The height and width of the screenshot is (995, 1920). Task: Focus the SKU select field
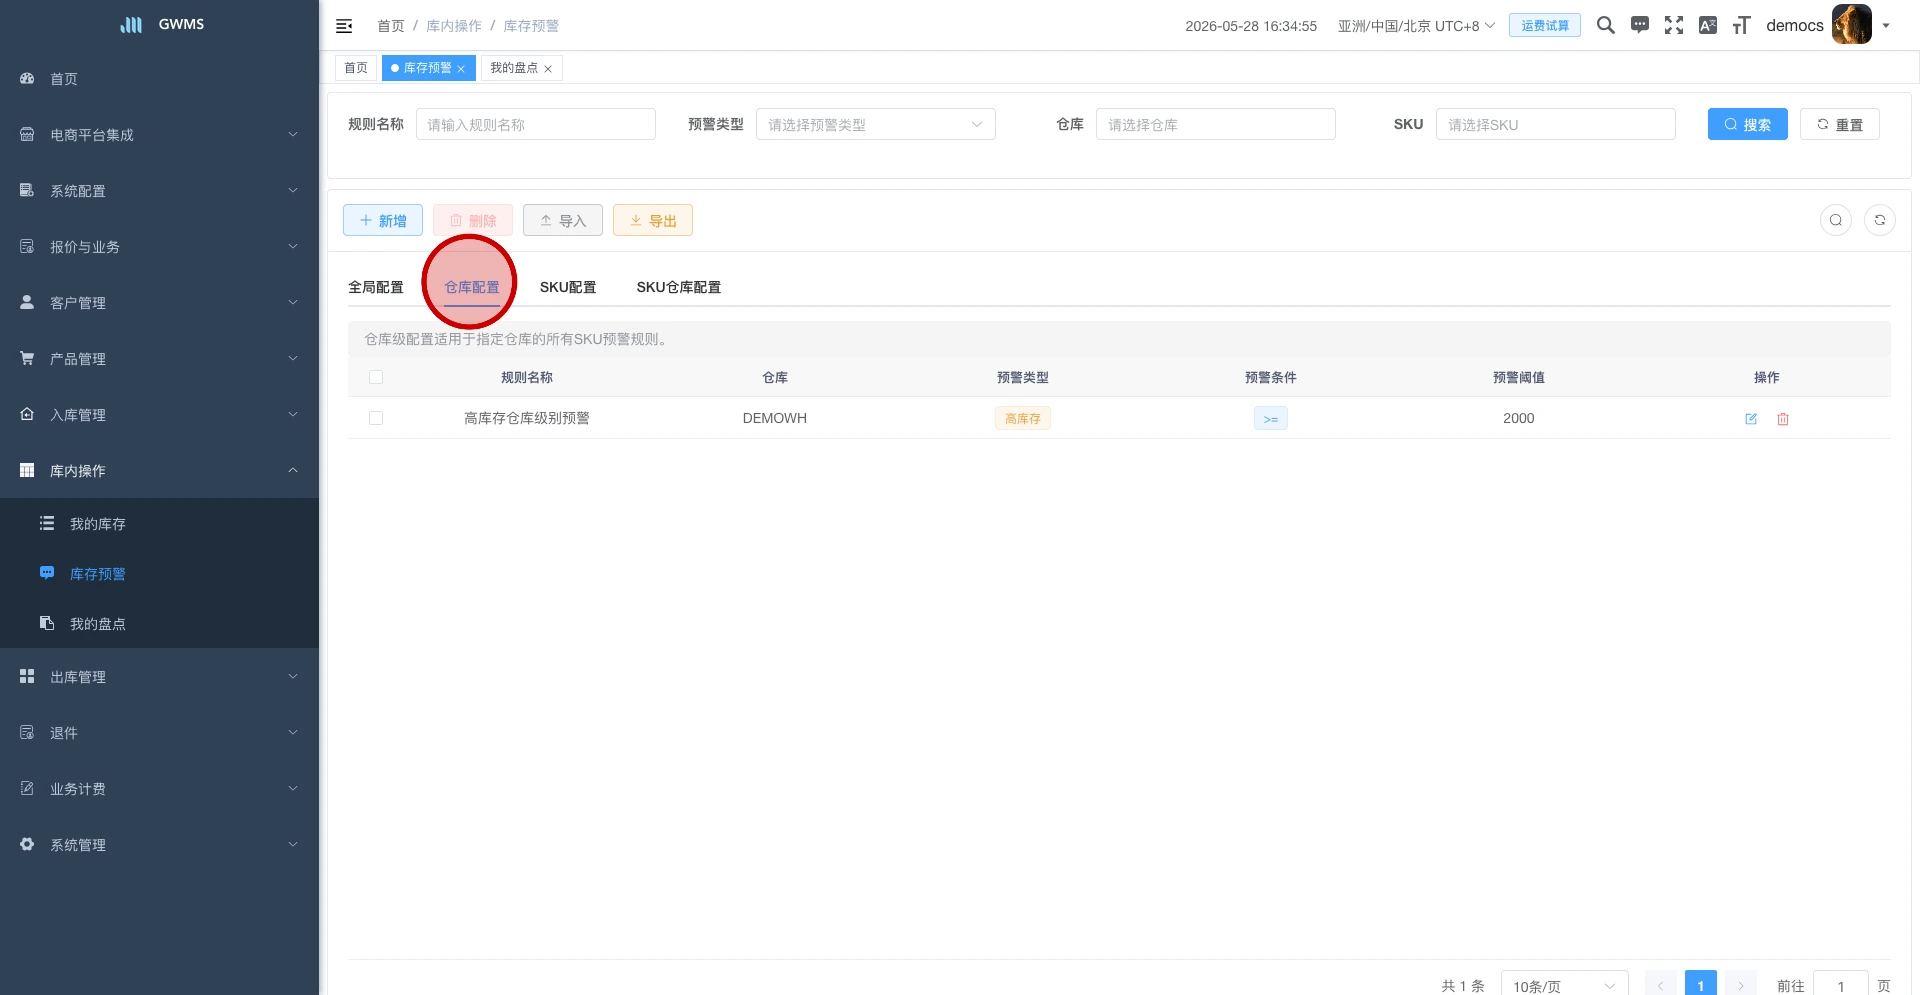[1556, 124]
